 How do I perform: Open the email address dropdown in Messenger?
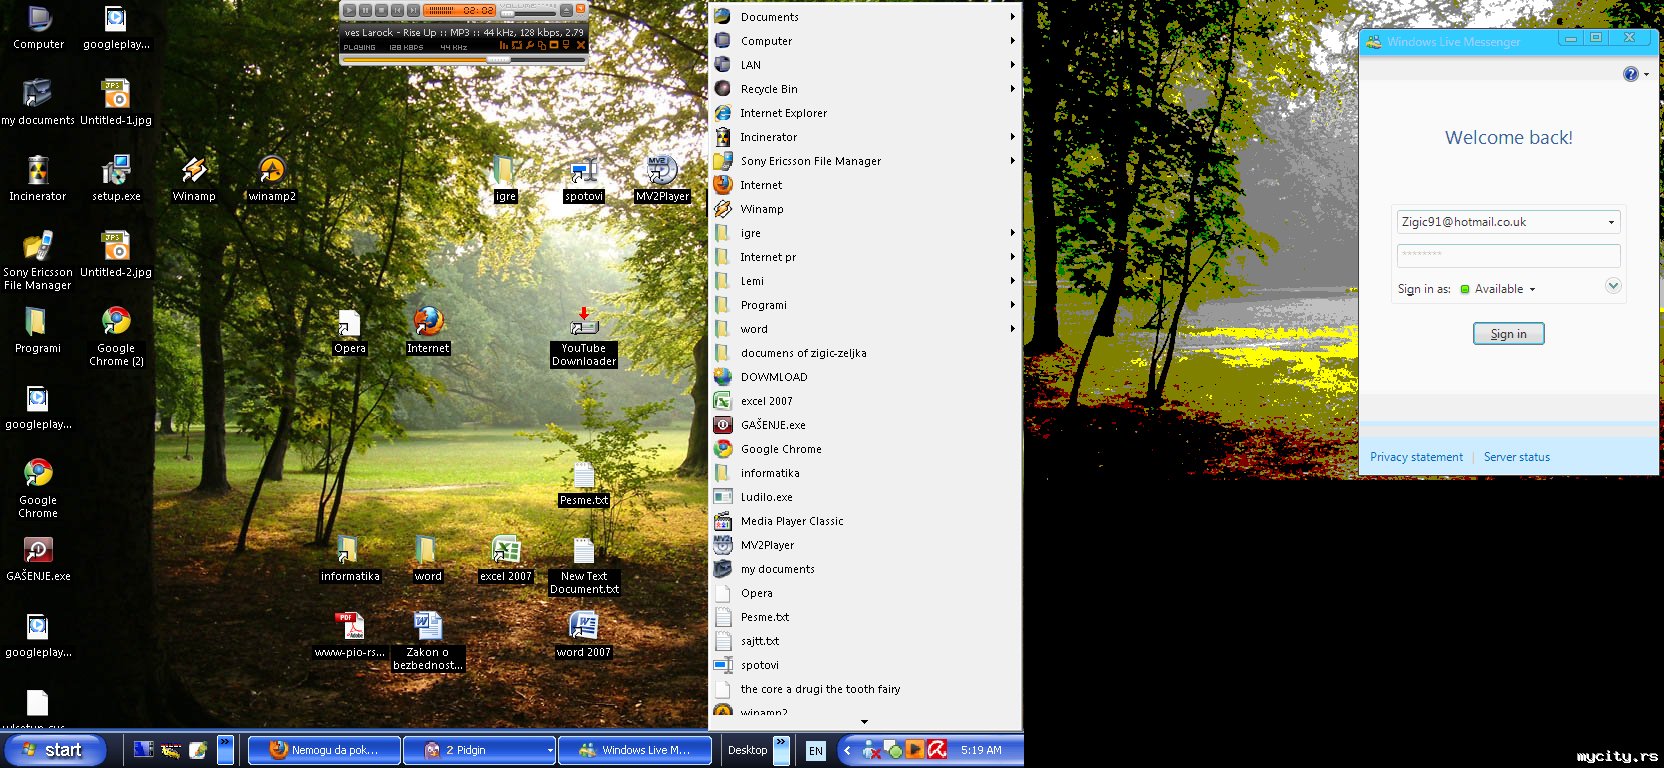click(x=1610, y=222)
